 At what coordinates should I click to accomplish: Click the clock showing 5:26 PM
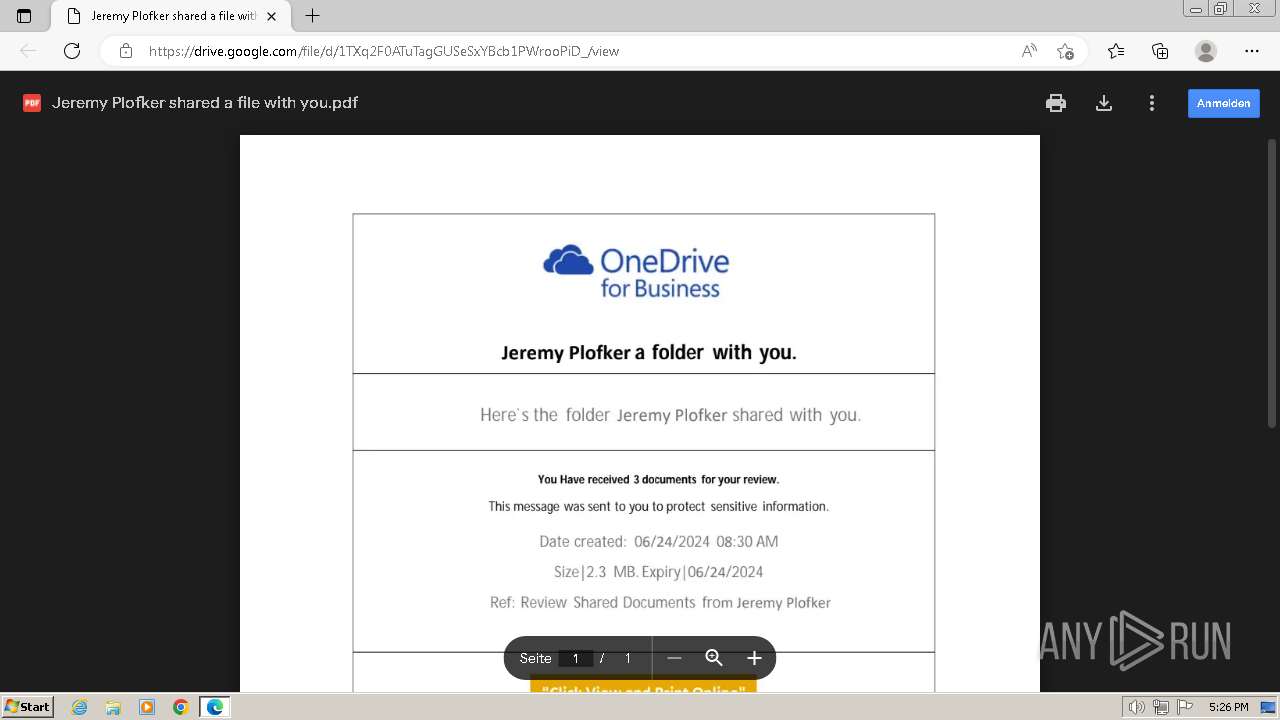pos(1228,707)
